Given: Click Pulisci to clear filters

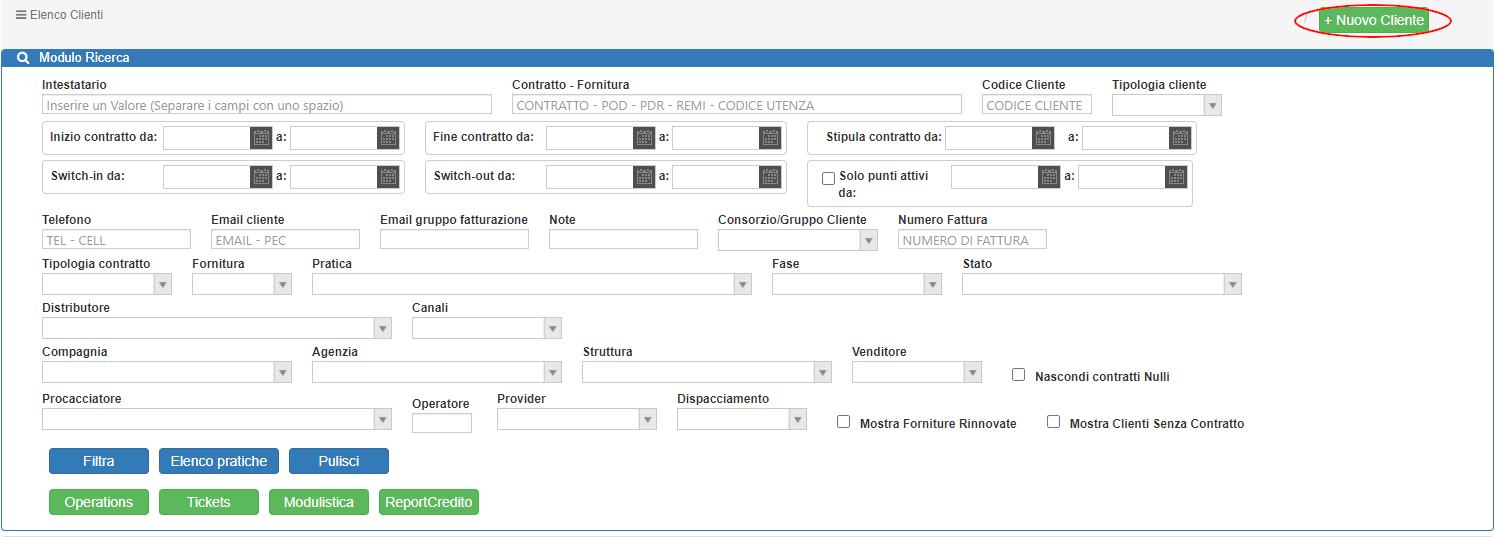Looking at the screenshot, I should pyautogui.click(x=339, y=461).
